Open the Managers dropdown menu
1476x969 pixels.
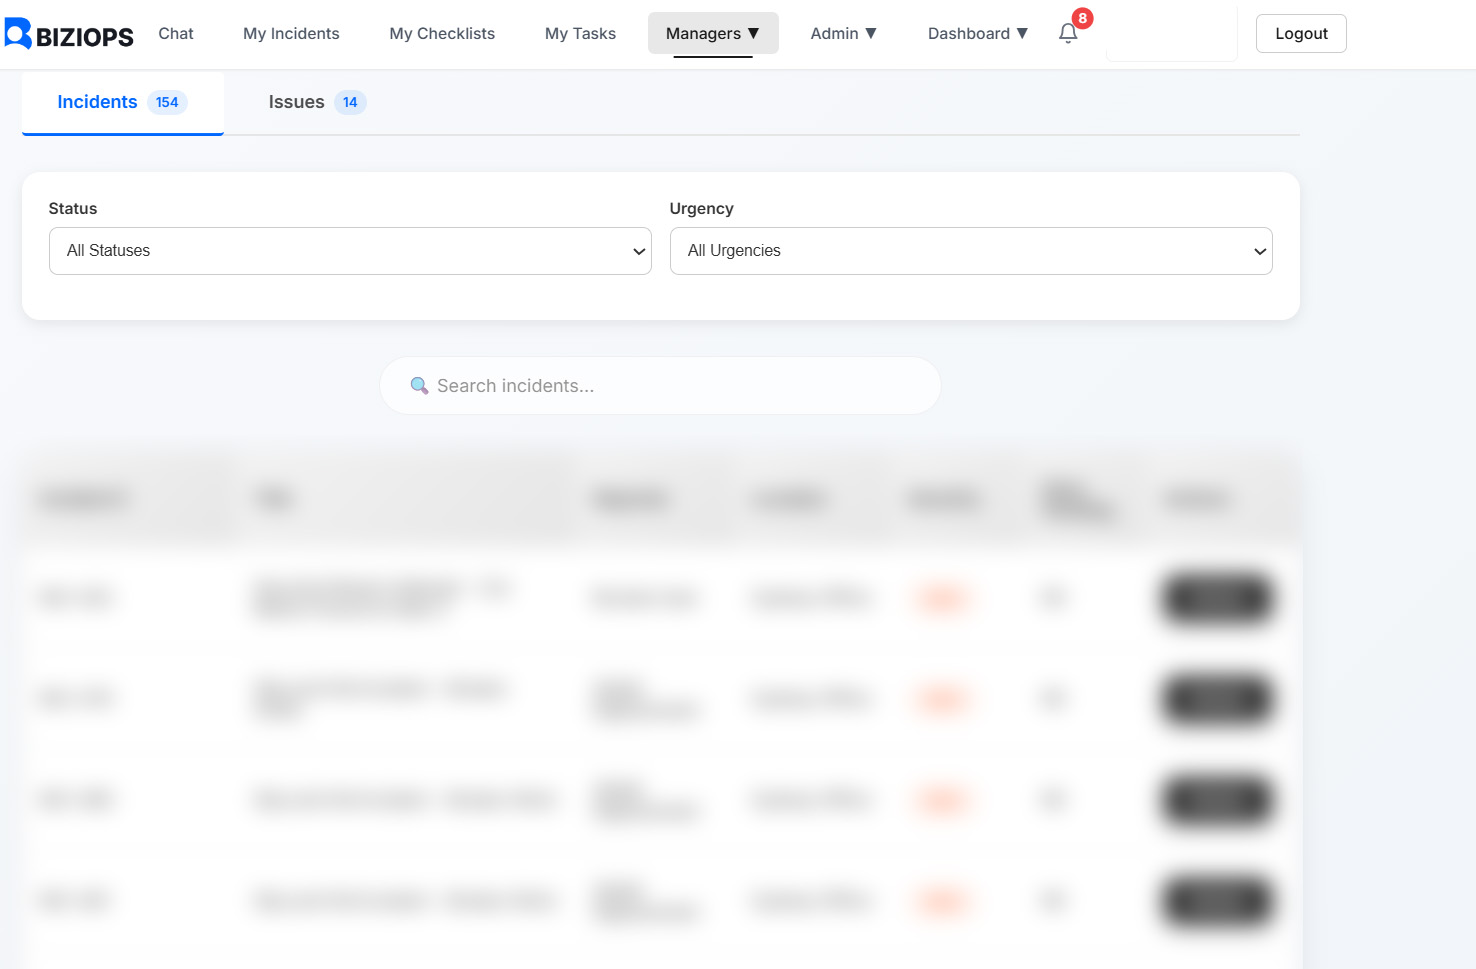pos(713,33)
